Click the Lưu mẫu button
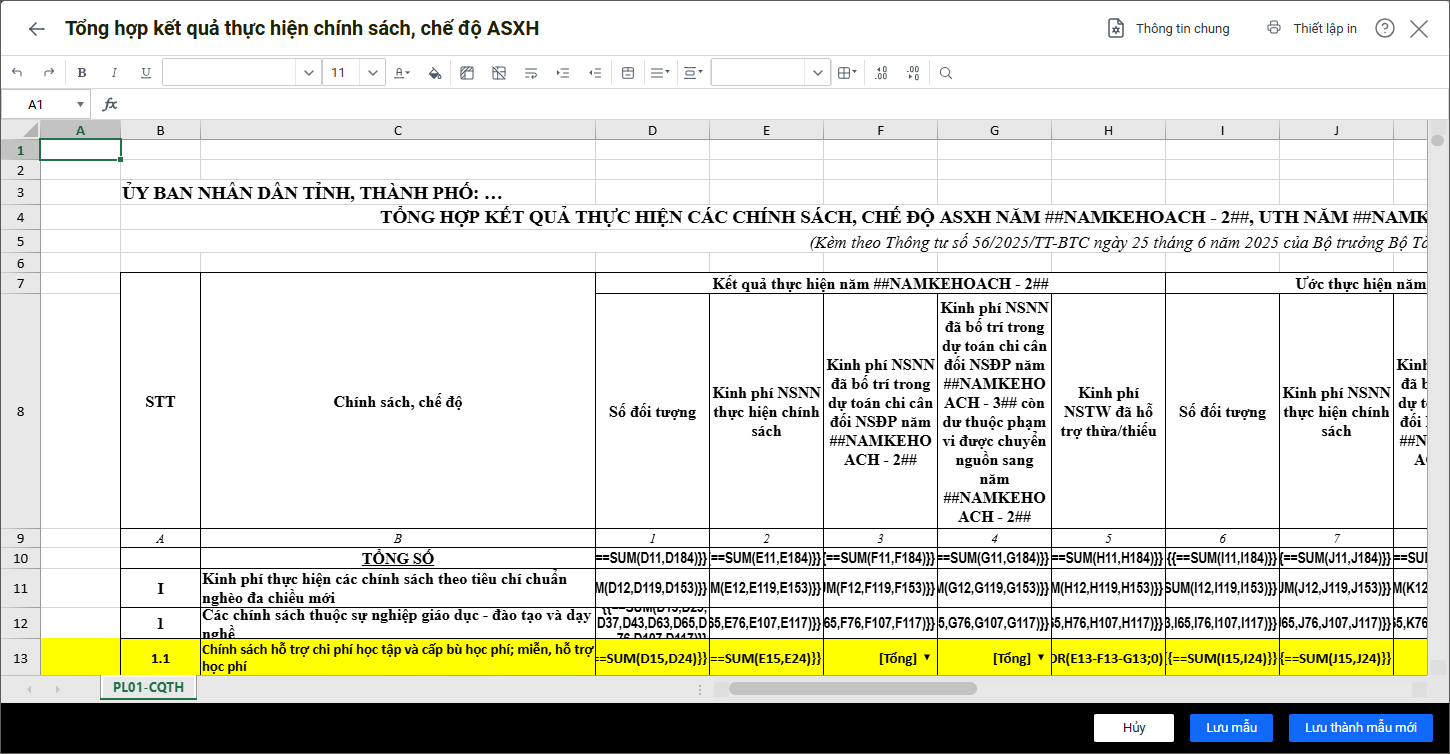1450x754 pixels. (1230, 727)
